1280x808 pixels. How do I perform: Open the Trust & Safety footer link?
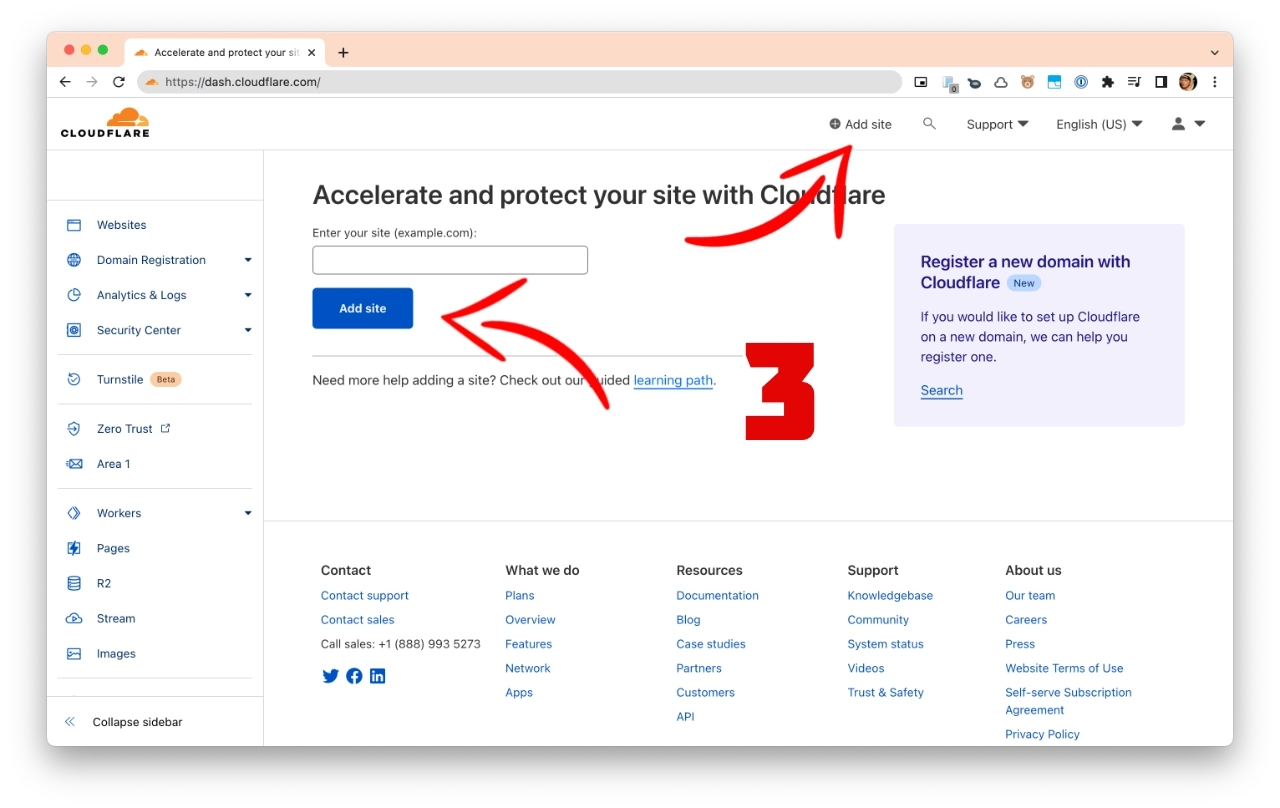click(885, 692)
